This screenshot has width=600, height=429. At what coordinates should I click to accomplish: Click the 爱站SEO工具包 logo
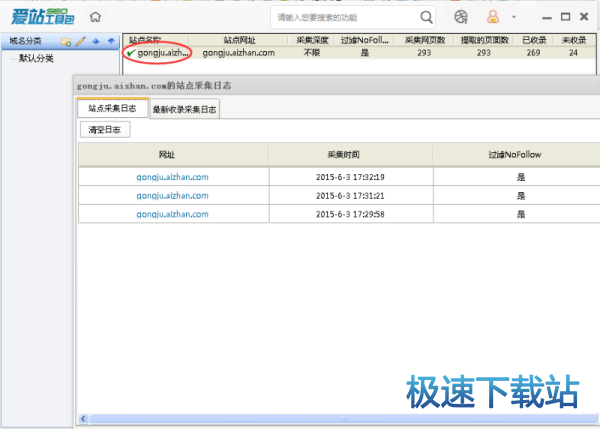(x=42, y=16)
